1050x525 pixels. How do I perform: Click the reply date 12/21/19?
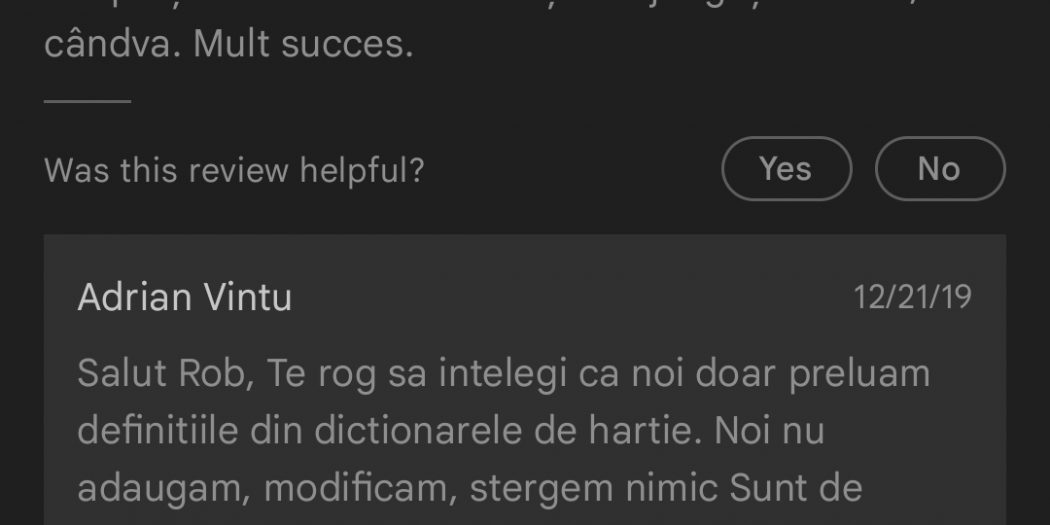point(912,298)
